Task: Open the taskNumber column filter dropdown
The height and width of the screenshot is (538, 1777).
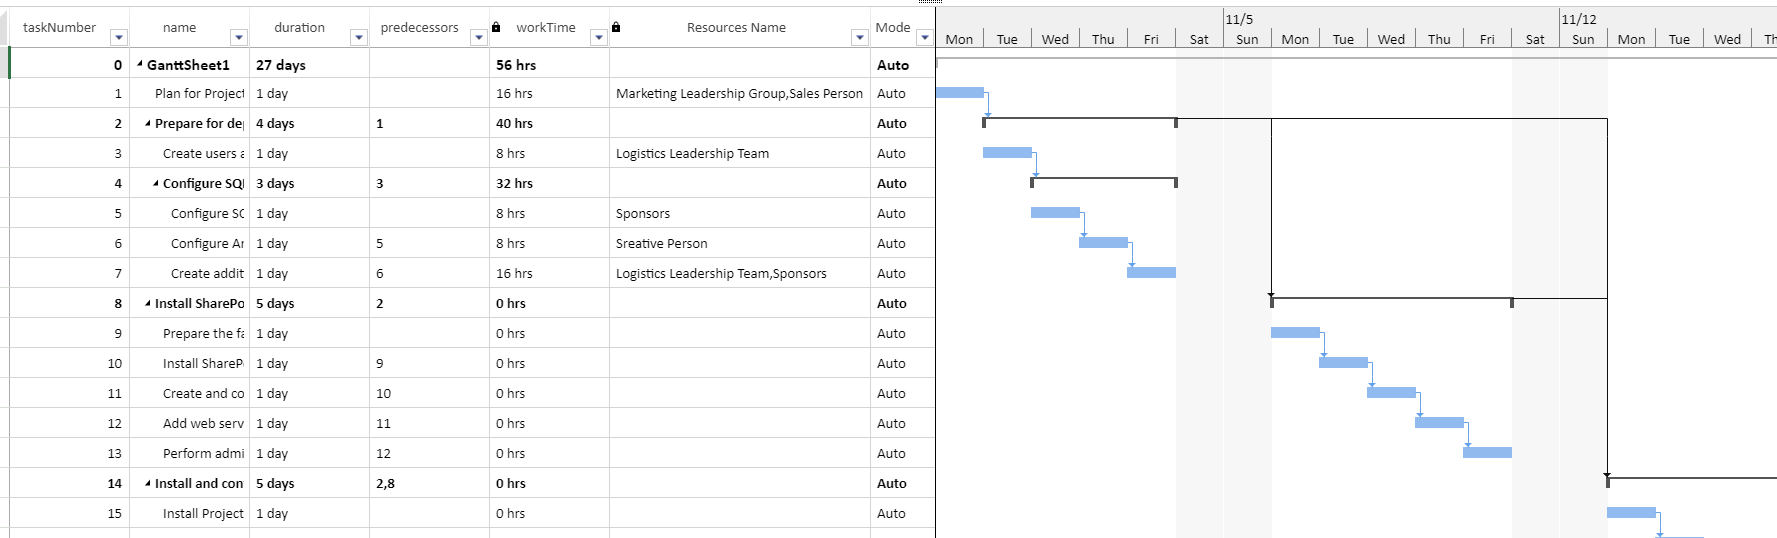Action: [x=119, y=38]
